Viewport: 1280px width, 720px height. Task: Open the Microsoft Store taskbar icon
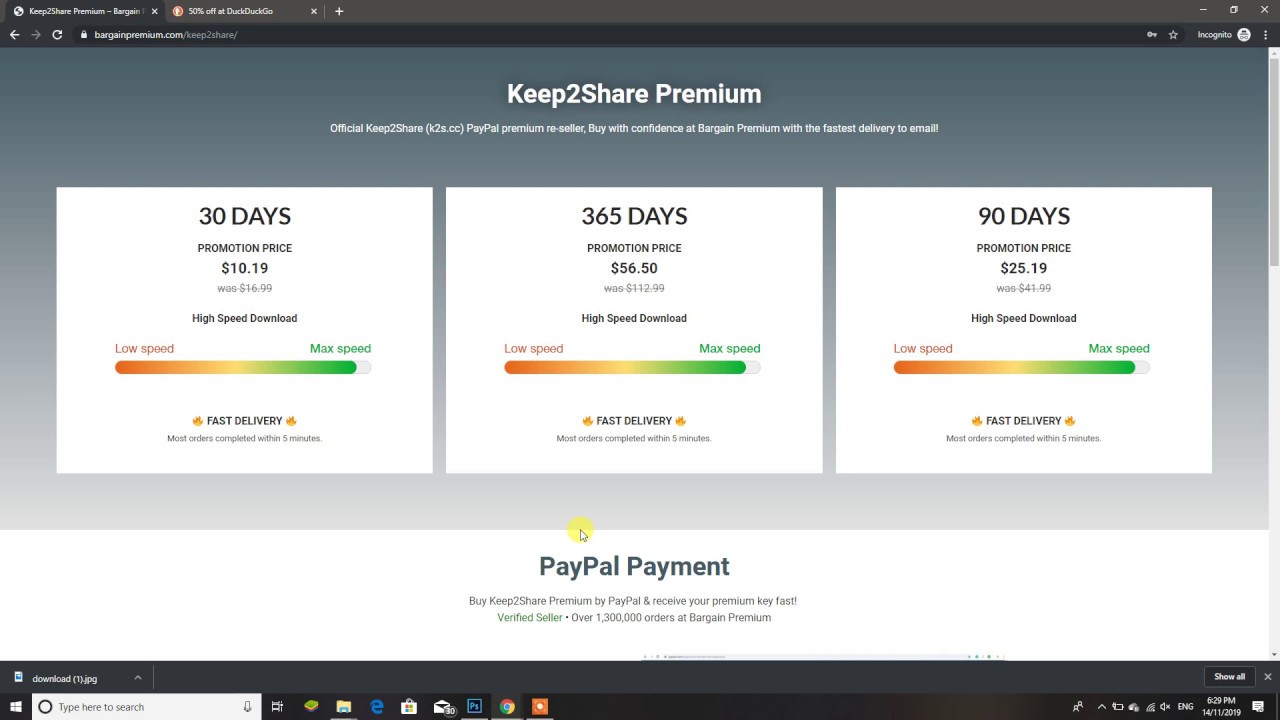tap(409, 707)
